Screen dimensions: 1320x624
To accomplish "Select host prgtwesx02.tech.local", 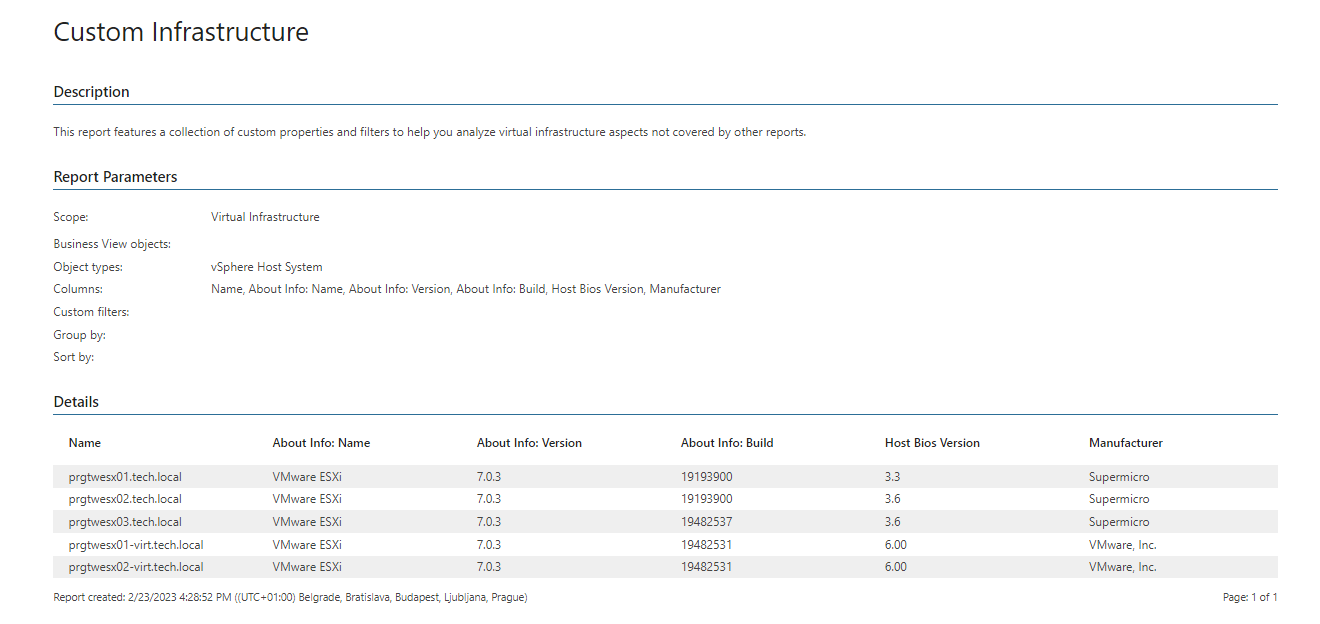I will pos(125,499).
